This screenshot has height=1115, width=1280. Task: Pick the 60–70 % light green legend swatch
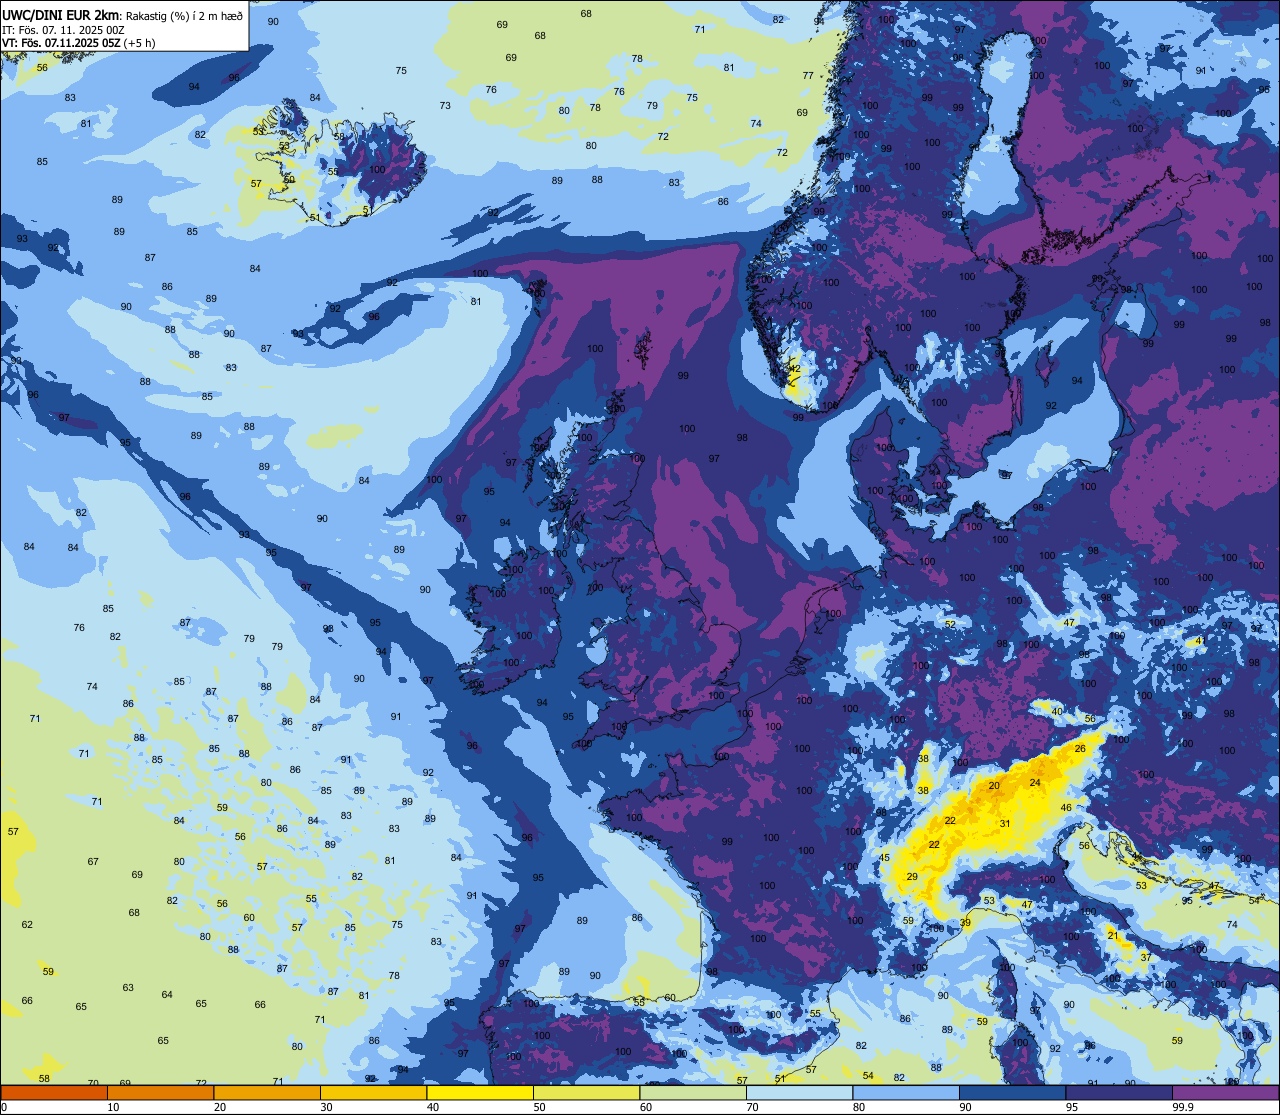point(693,1092)
